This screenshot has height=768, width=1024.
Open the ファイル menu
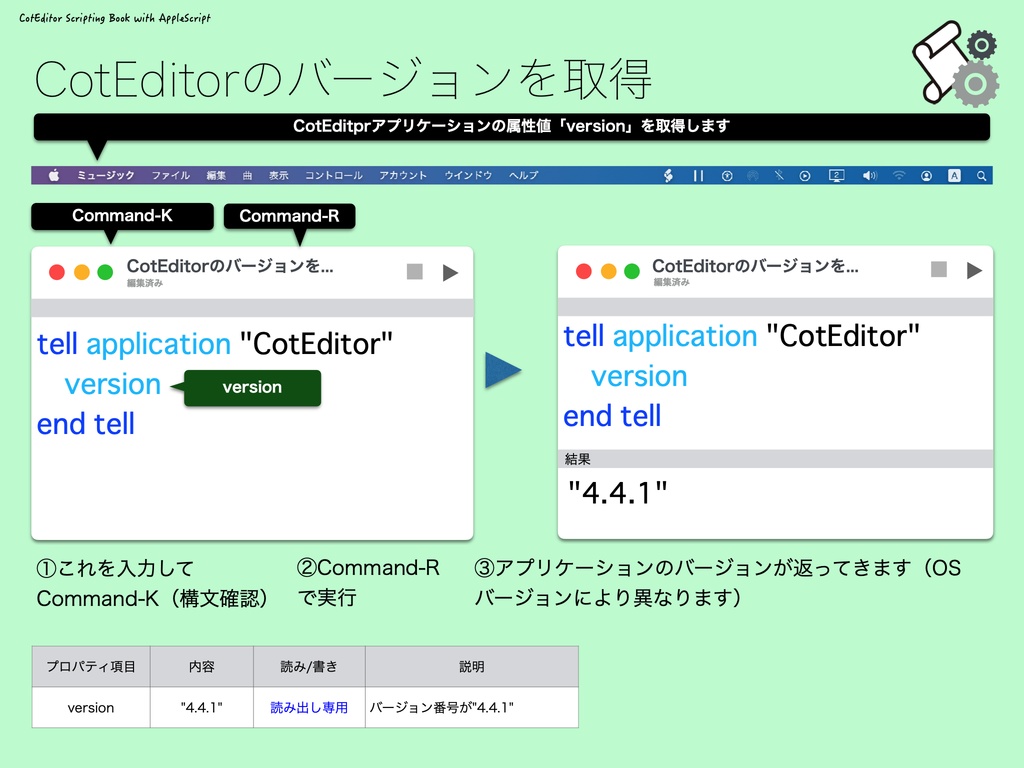tap(171, 174)
